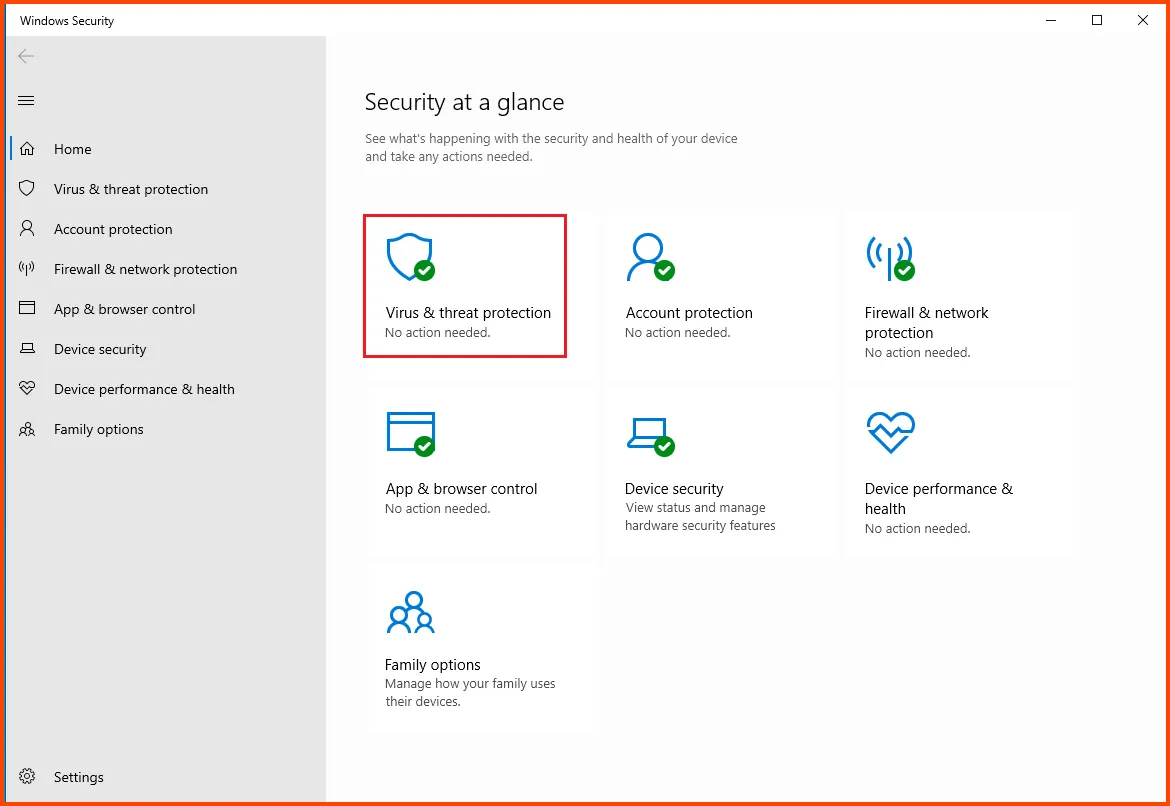Click the person icon beside Account protection in sidebar
This screenshot has height=806, width=1170.
27,228
